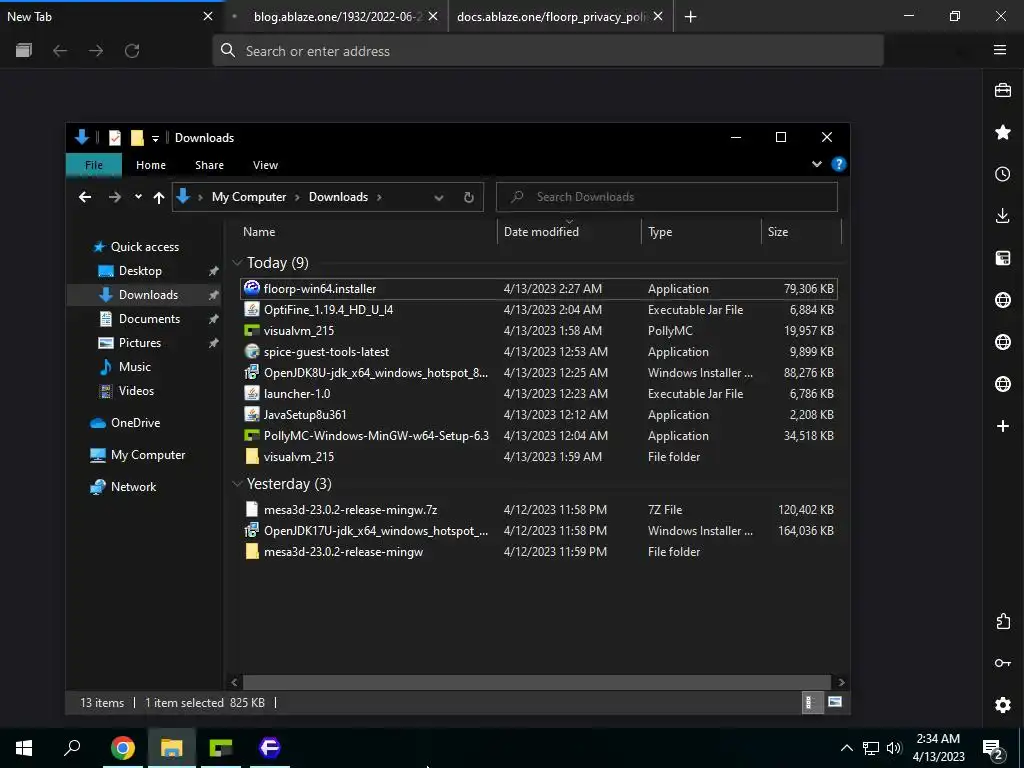The width and height of the screenshot is (1024, 768).
Task: Switch to docs.ablaze.one privacy policy tab
Action: pyautogui.click(x=552, y=17)
